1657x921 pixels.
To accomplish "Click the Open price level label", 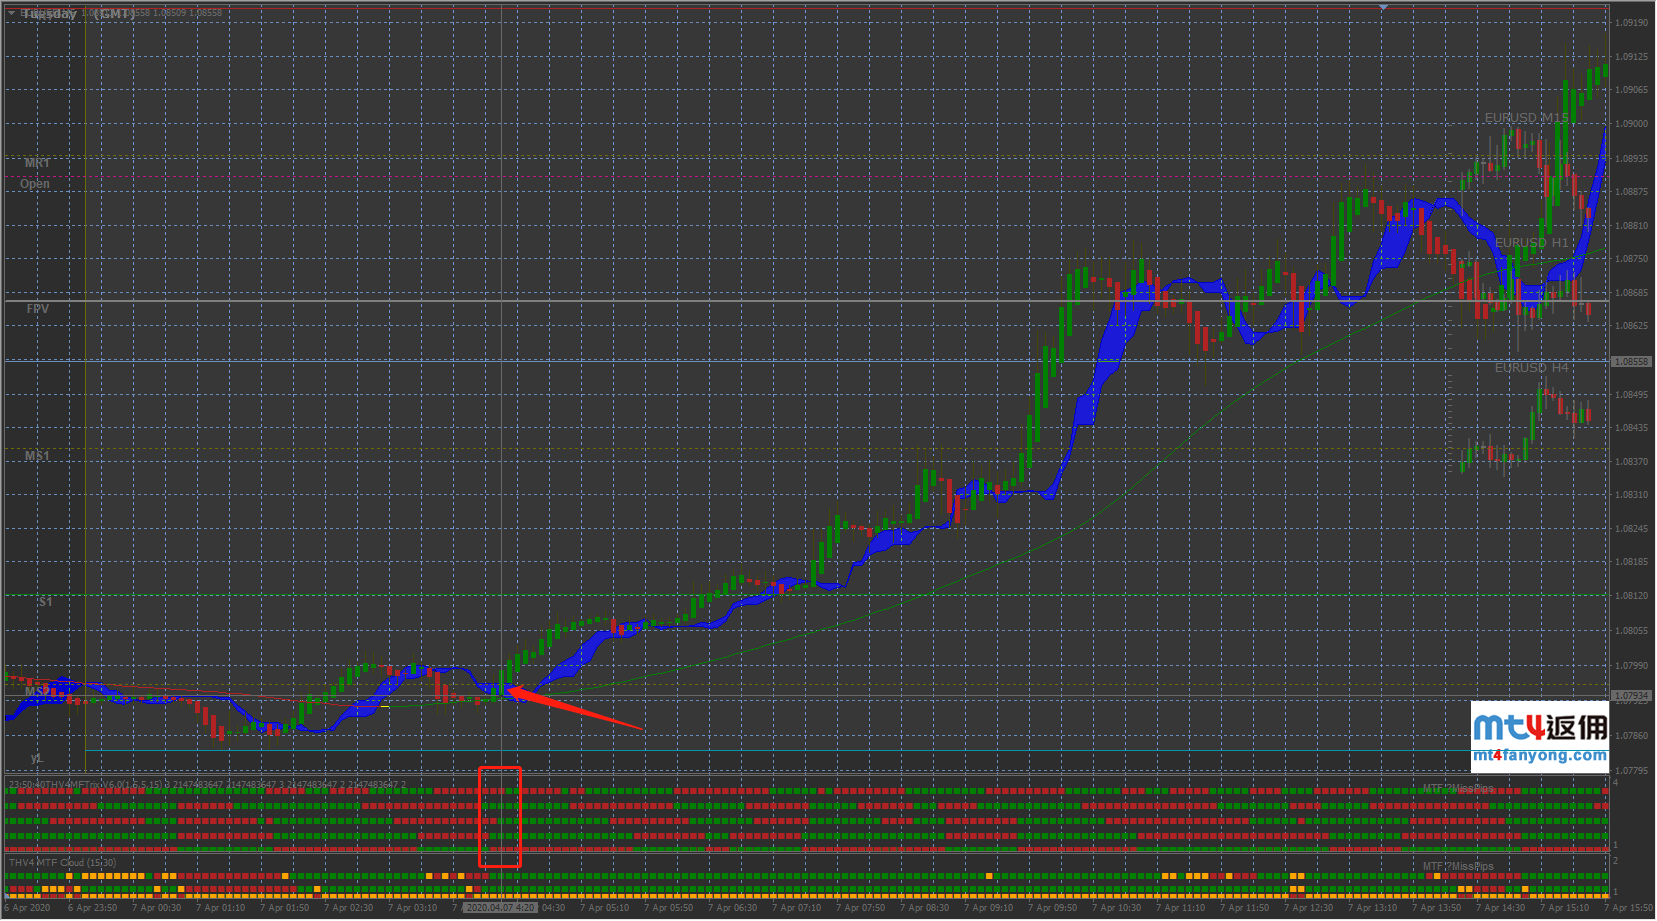I will pyautogui.click(x=35, y=184).
